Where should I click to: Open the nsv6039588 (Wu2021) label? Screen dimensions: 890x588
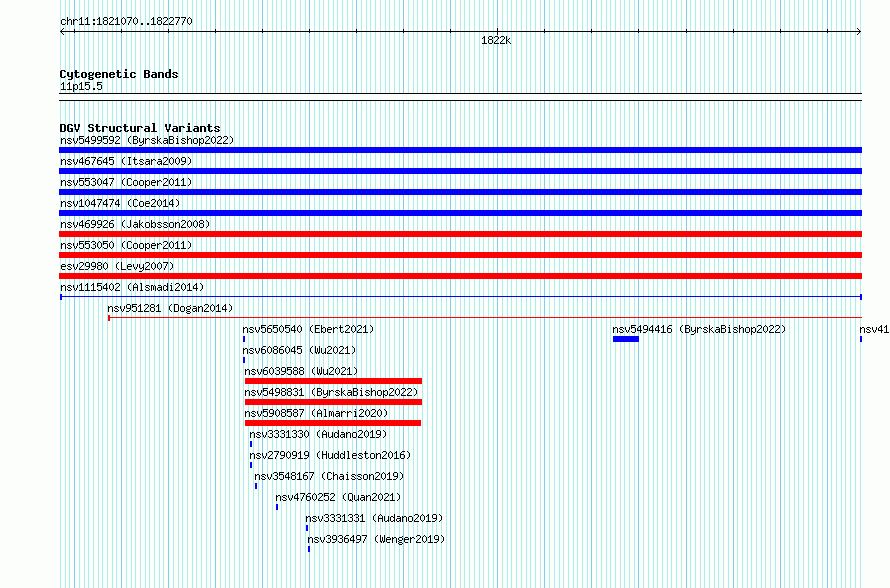click(301, 371)
